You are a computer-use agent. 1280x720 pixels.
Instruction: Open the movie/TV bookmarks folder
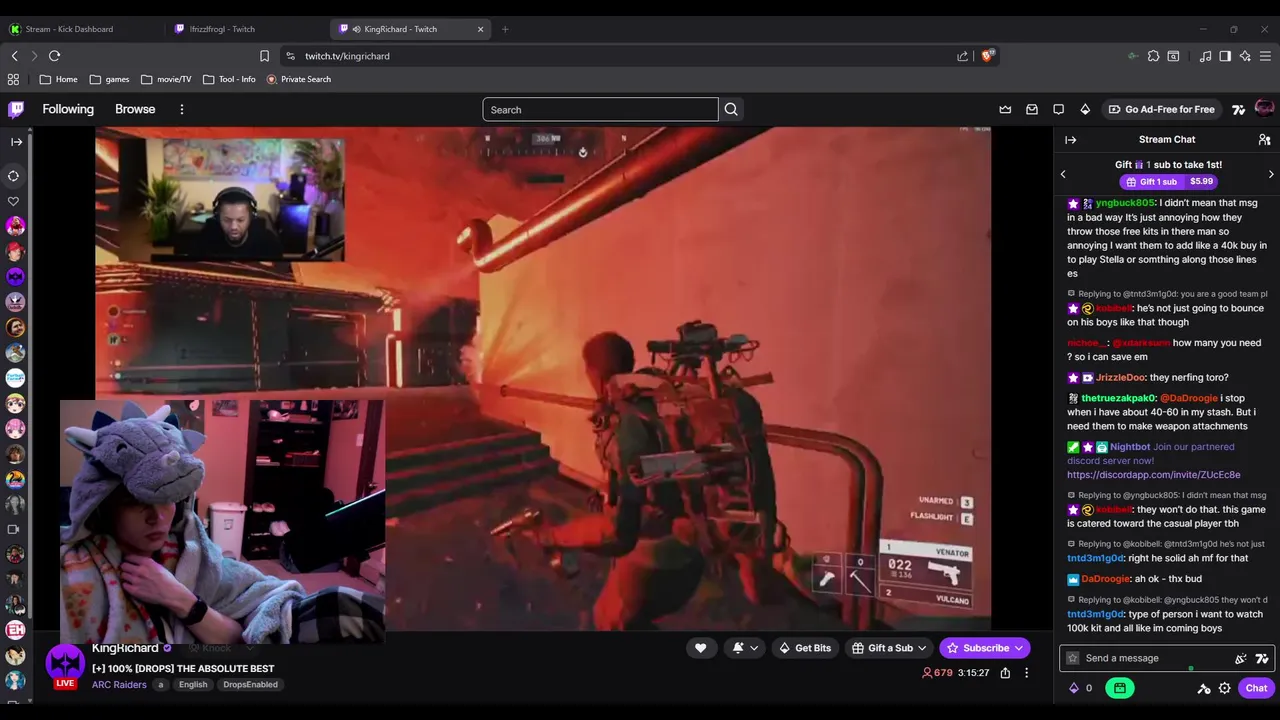coord(166,79)
